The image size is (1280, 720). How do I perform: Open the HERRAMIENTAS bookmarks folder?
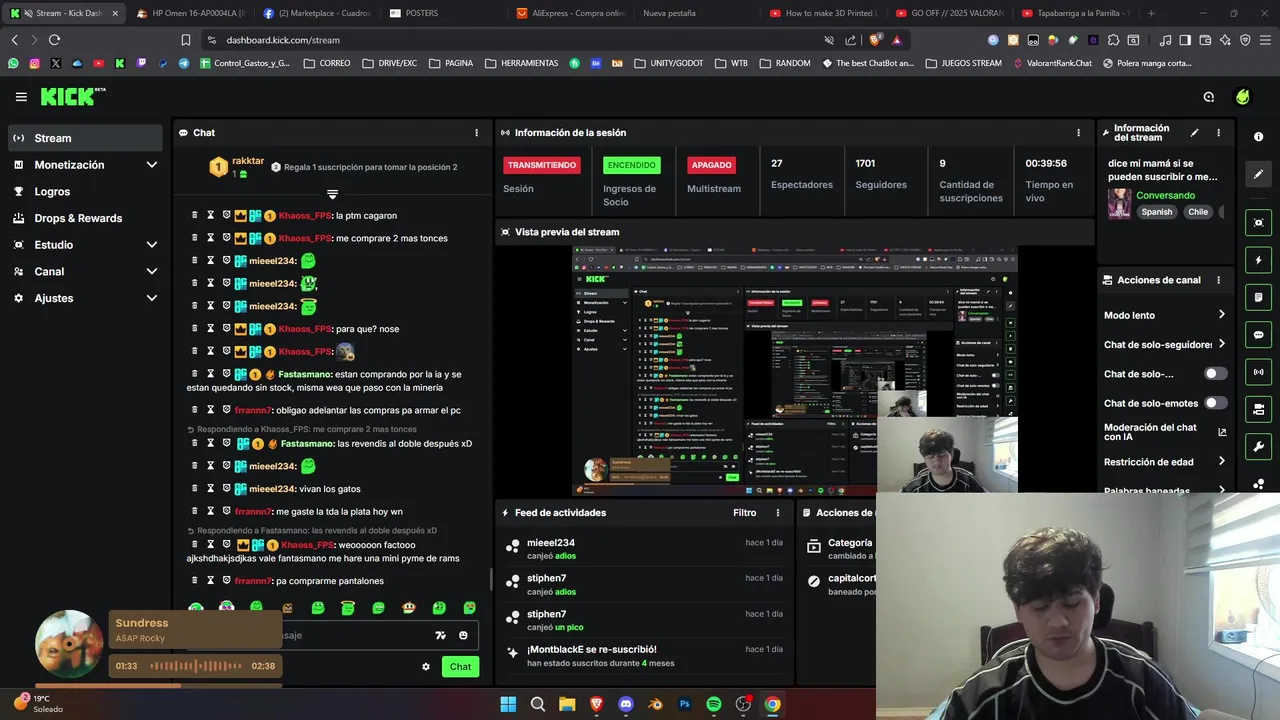[521, 63]
